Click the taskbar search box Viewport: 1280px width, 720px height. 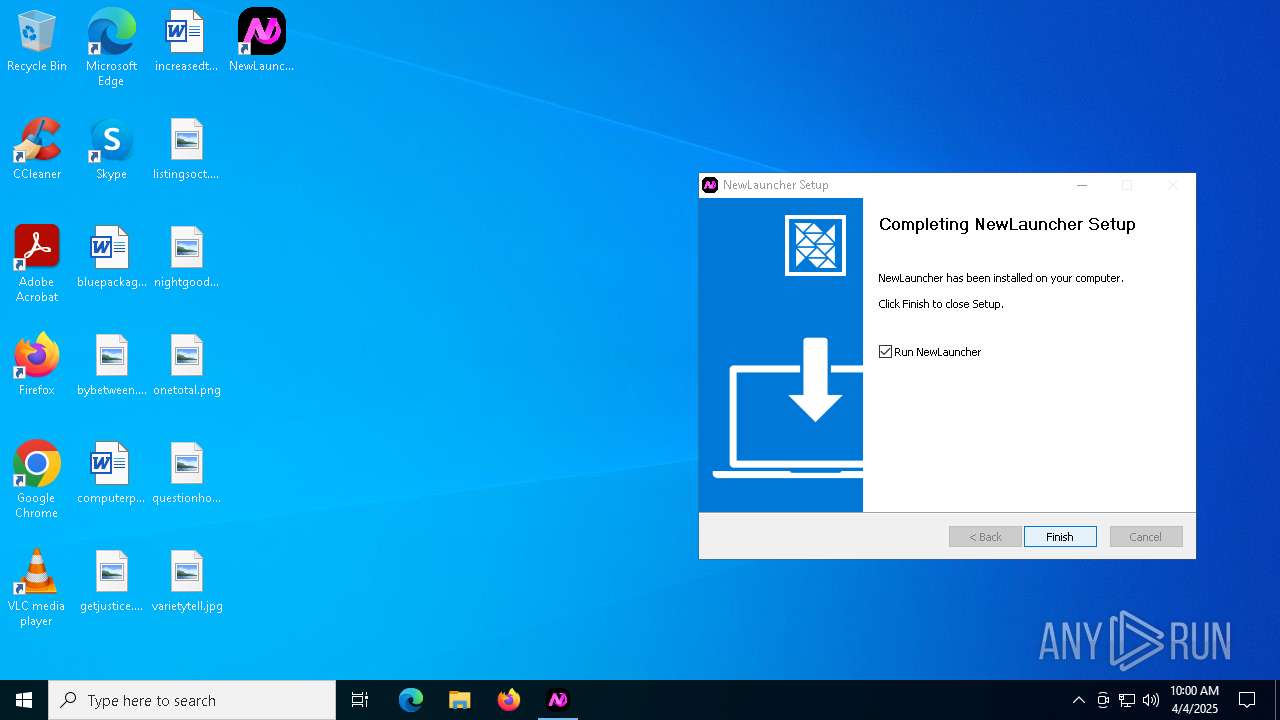[192, 700]
